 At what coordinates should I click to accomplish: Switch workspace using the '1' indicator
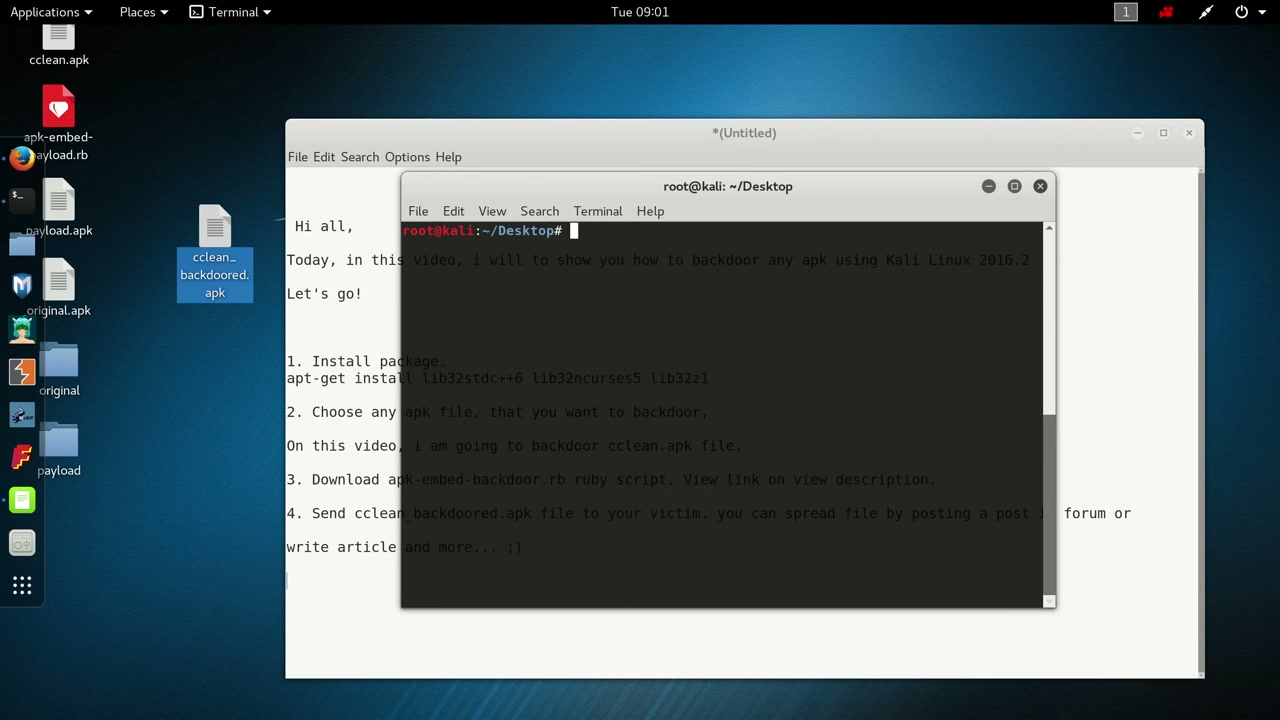pyautogui.click(x=1126, y=12)
